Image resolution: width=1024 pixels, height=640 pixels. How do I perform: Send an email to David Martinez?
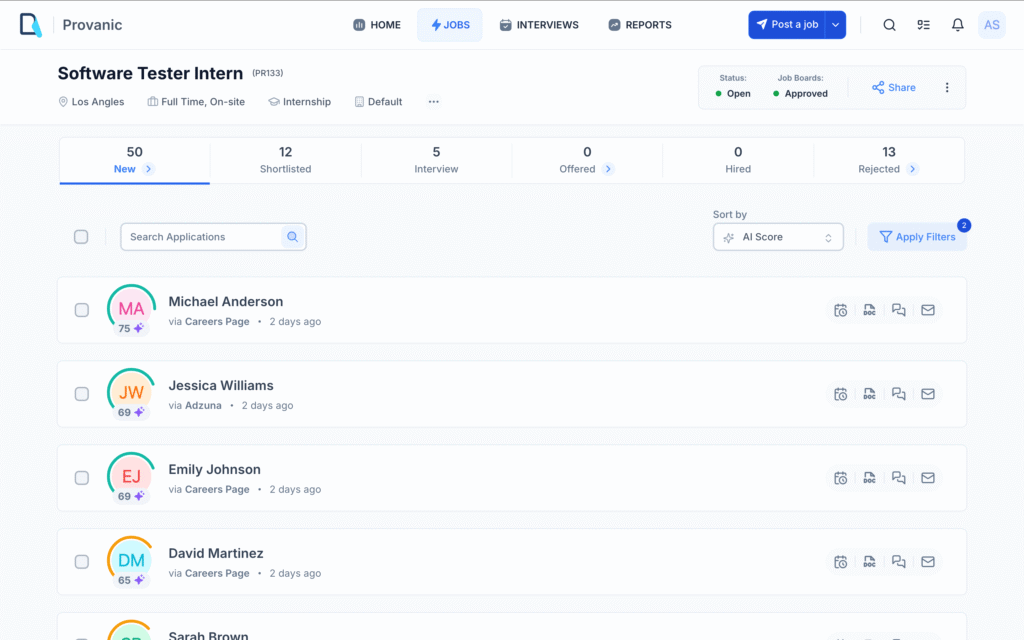point(928,562)
